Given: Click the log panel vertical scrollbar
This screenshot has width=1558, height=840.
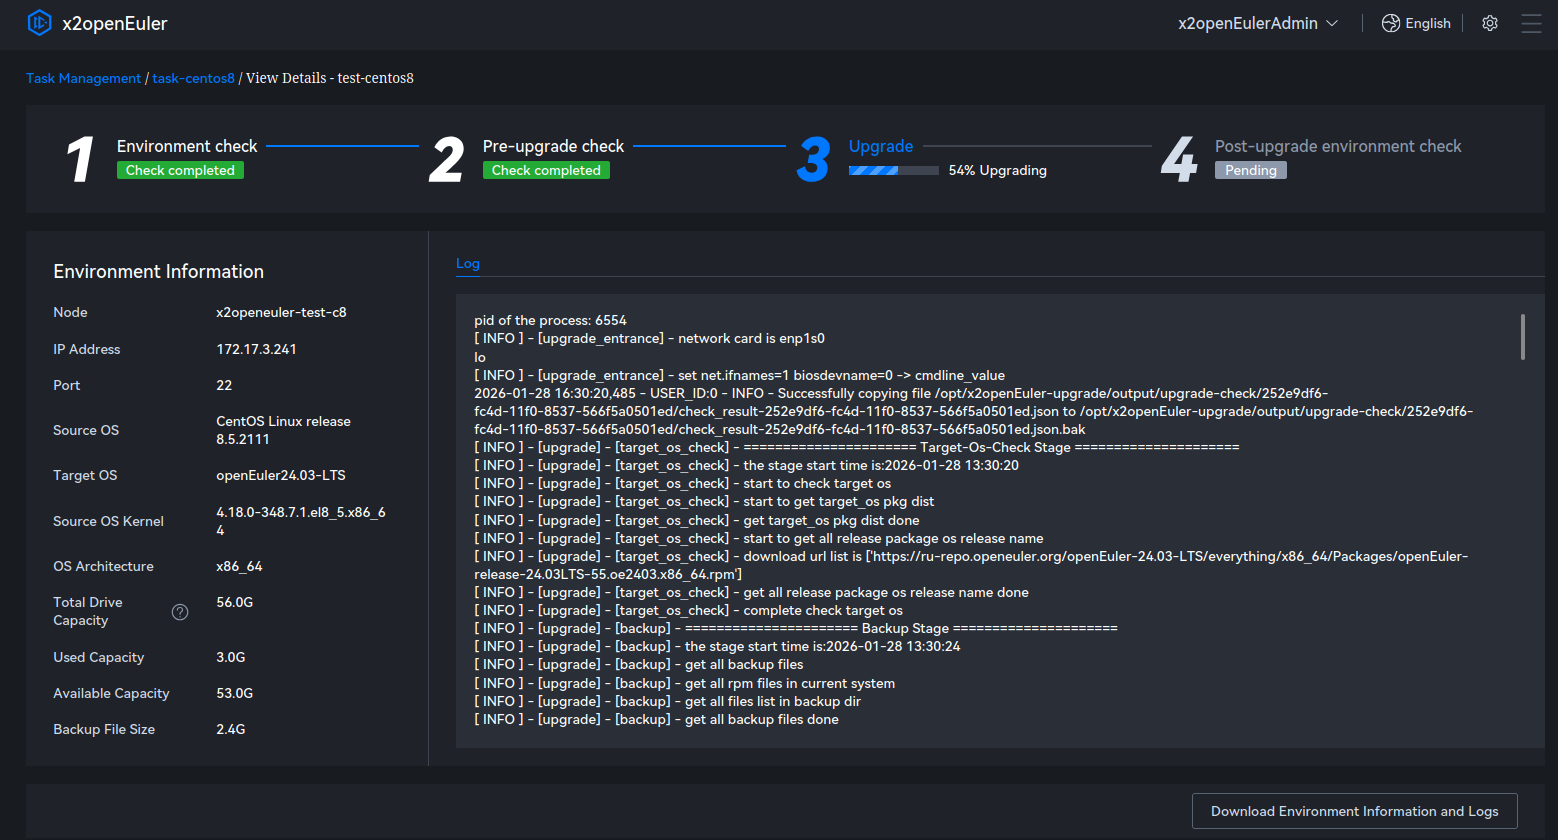Looking at the screenshot, I should (1522, 337).
